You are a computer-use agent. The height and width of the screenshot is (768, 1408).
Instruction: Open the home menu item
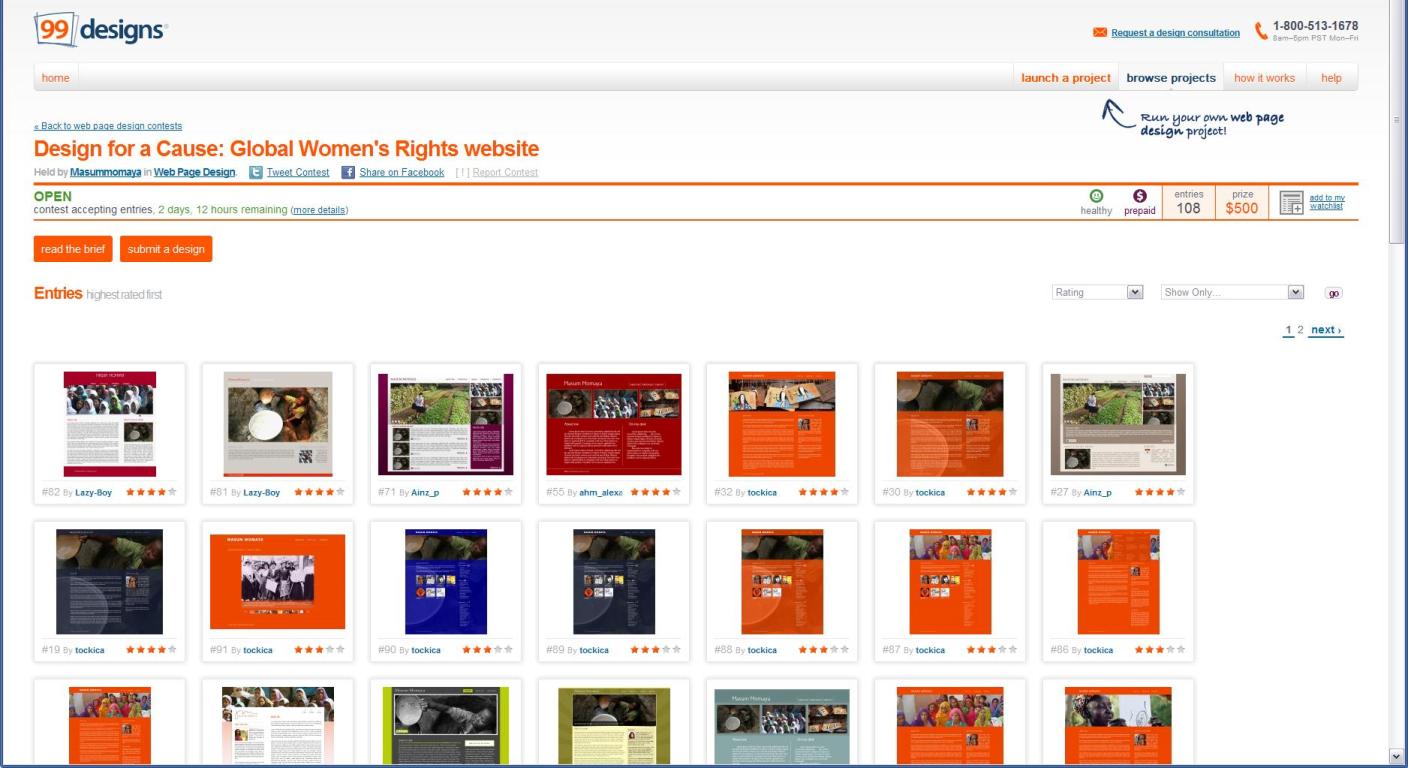point(56,78)
